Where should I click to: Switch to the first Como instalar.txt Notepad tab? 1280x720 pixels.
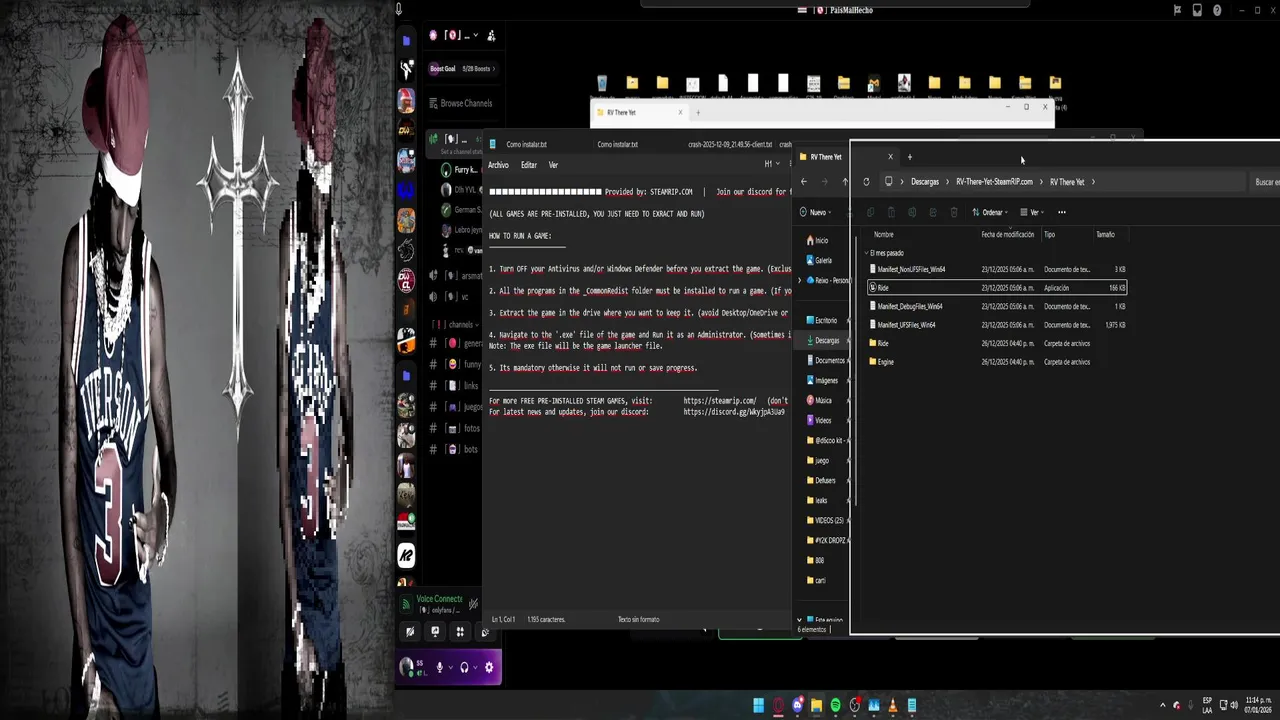click(x=526, y=144)
